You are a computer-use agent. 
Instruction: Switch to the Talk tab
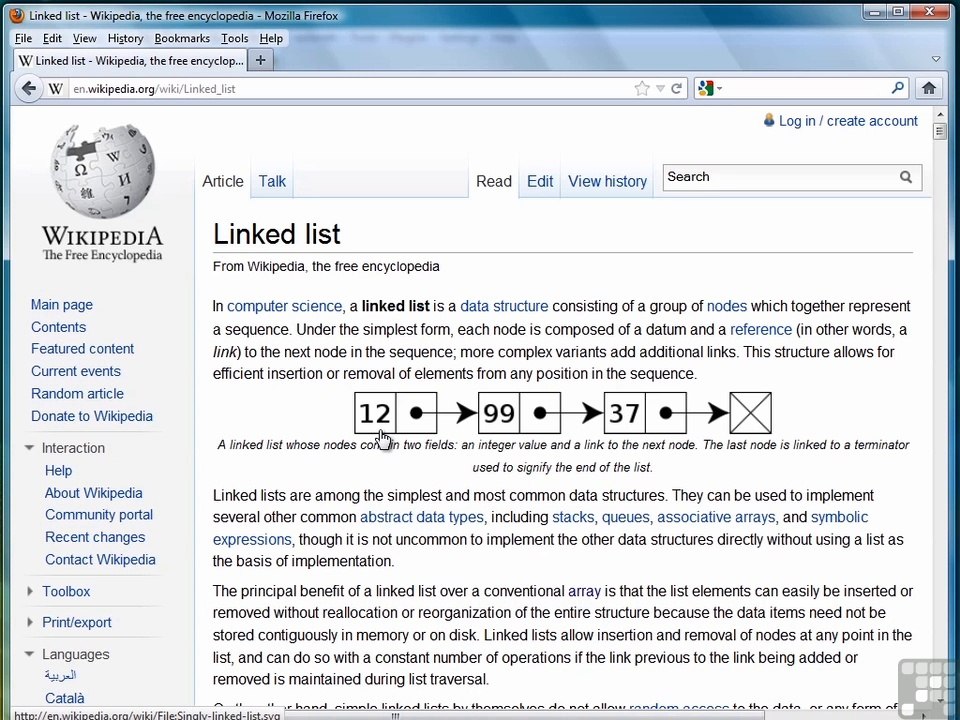coord(272,181)
